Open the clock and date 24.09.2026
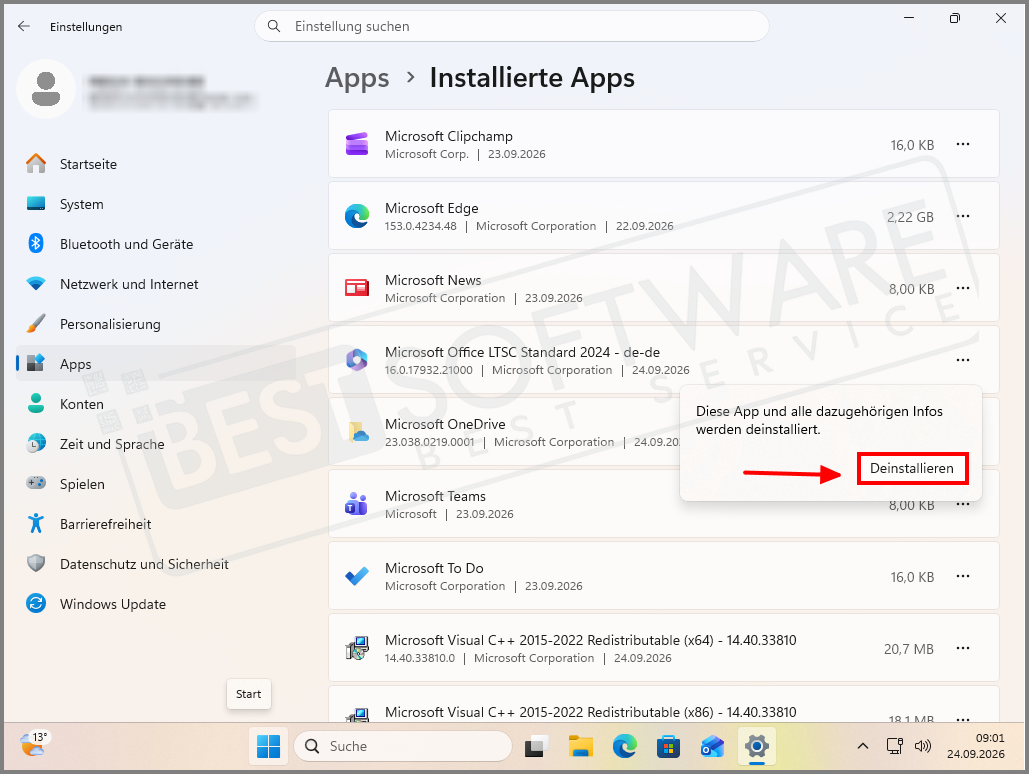 pos(975,746)
